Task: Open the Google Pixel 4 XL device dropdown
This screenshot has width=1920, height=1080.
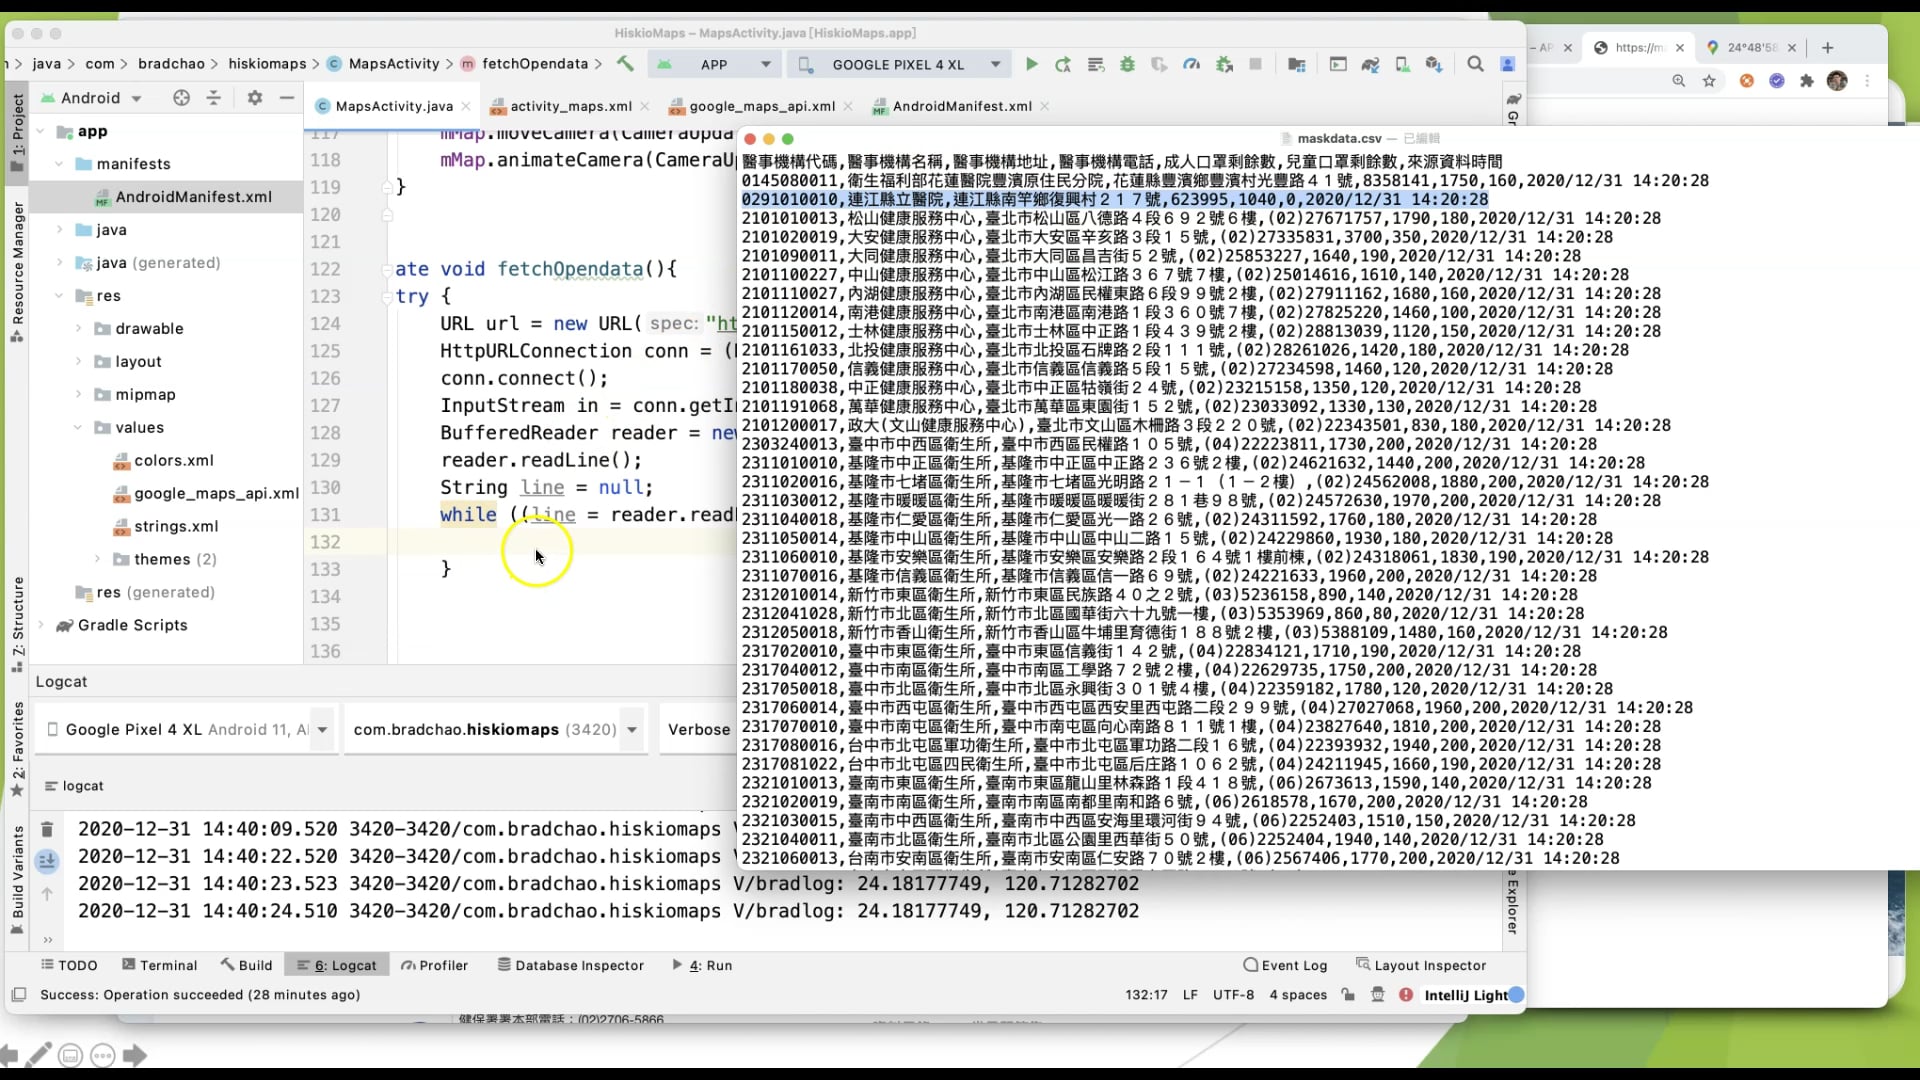Action: 900,64
